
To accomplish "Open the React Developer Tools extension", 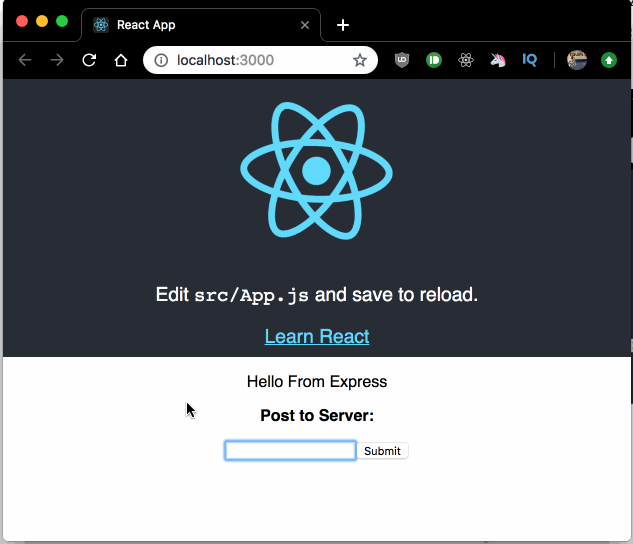I will [466, 60].
